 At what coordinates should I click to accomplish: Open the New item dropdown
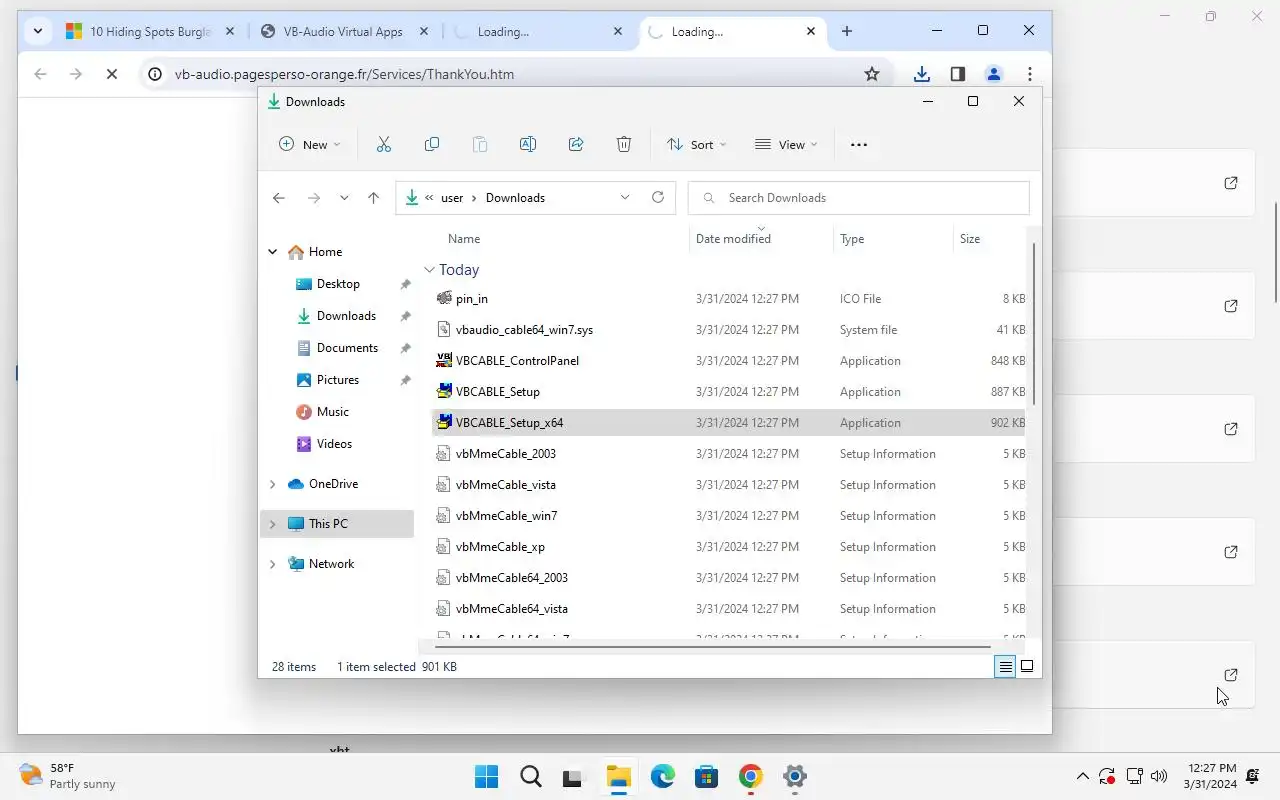310,144
